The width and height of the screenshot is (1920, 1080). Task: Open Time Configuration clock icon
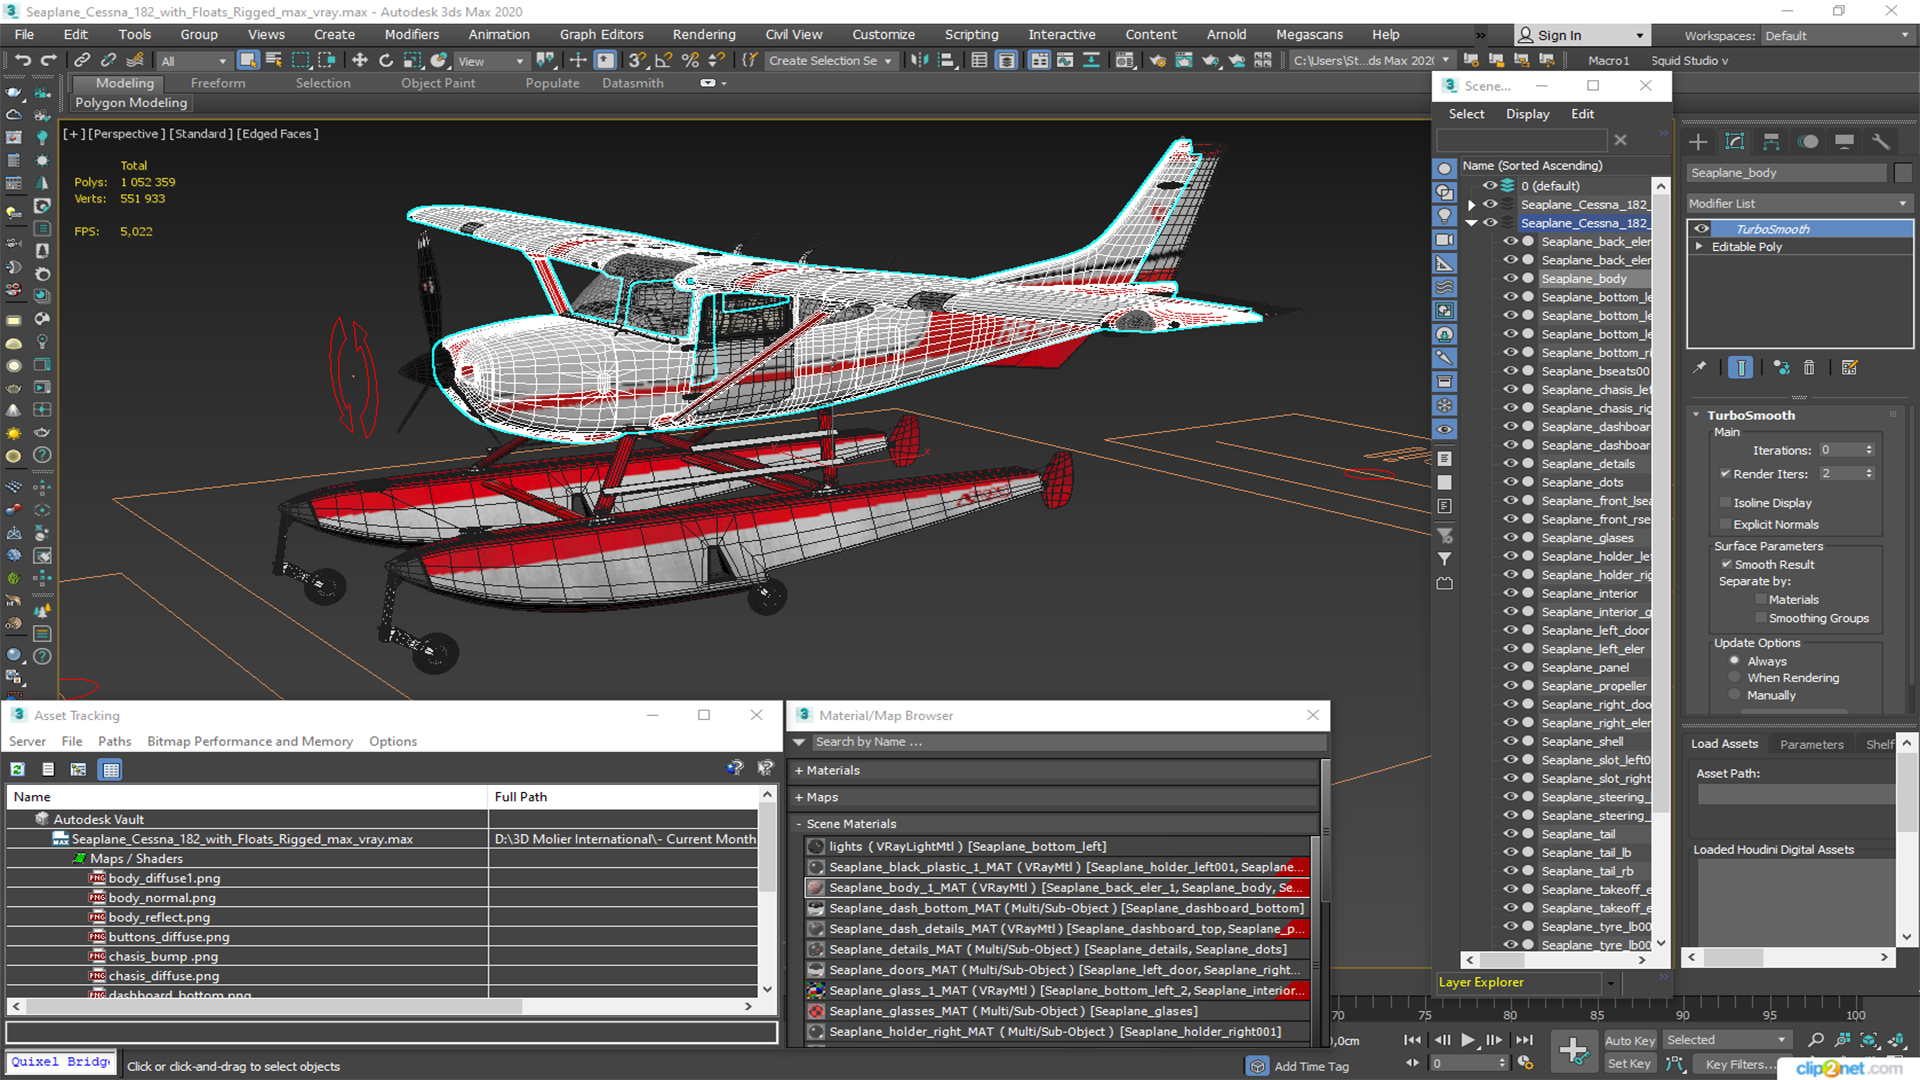[1525, 1063]
